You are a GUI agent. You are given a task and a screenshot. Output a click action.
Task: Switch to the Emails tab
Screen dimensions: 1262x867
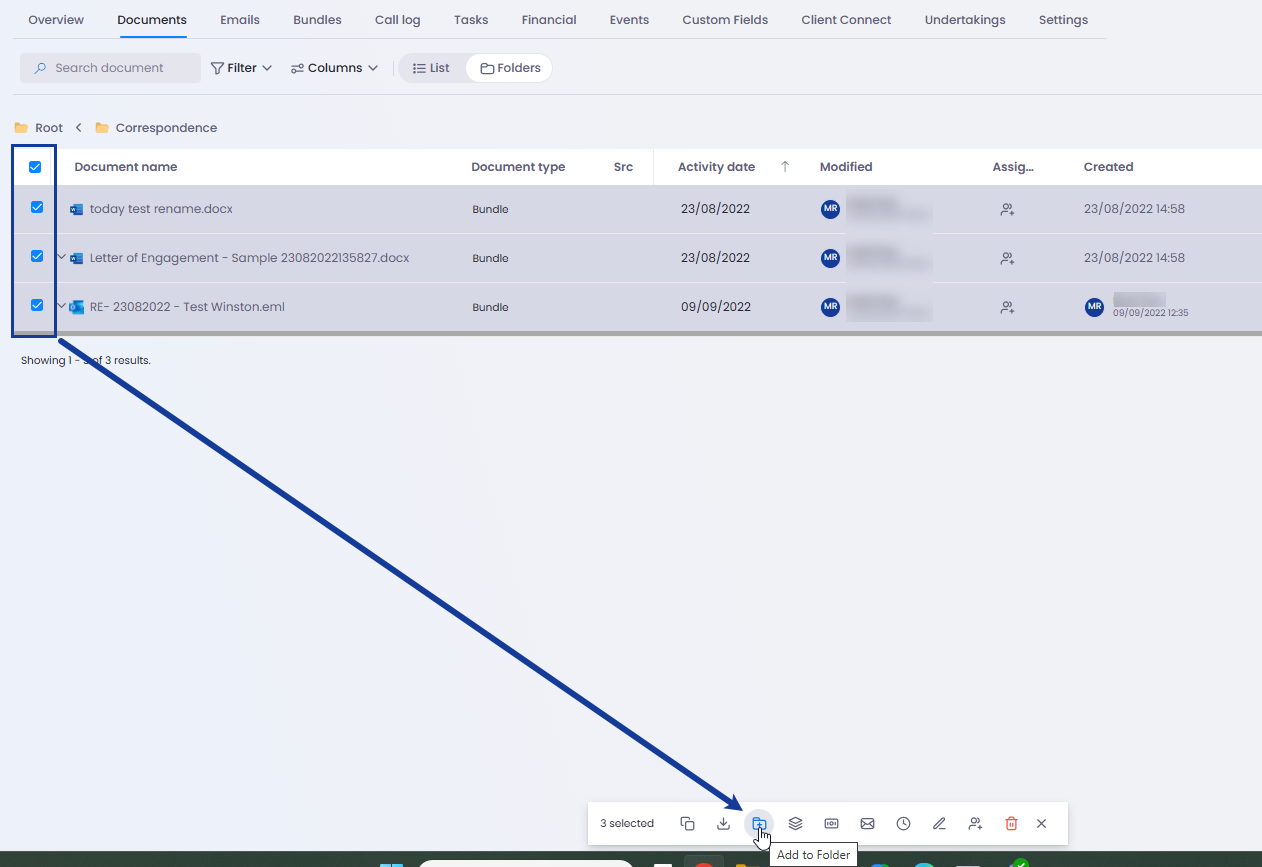point(239,20)
